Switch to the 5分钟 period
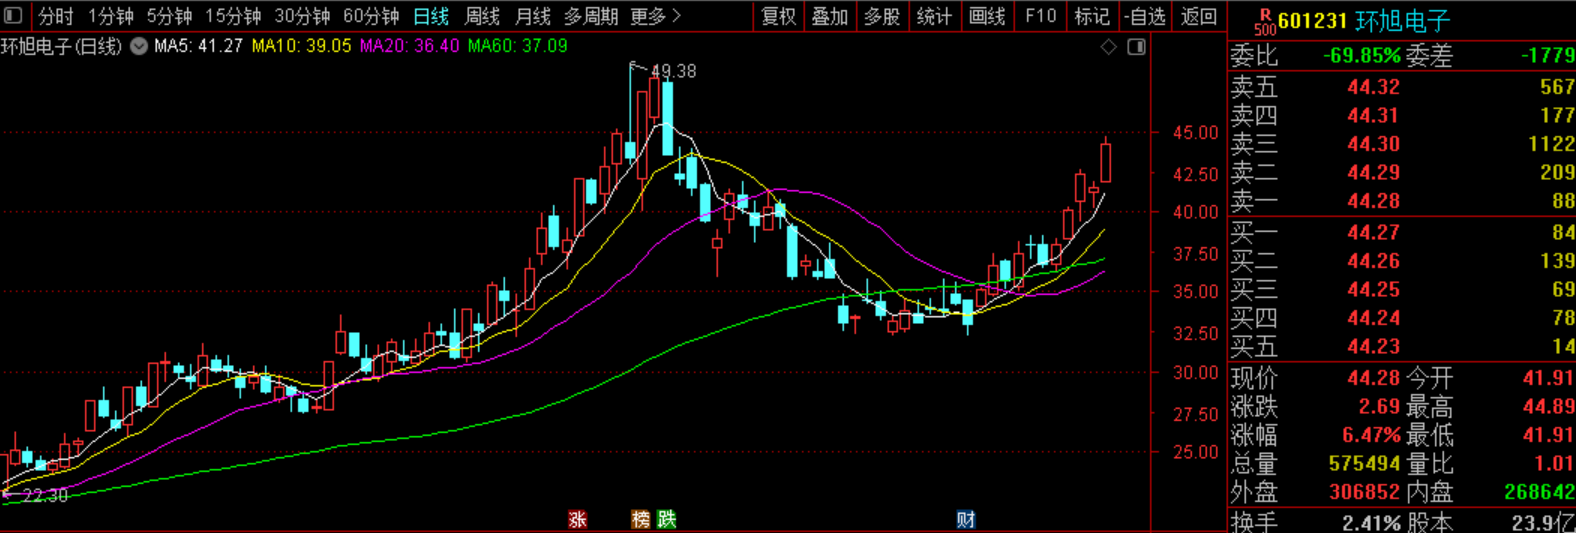 [x=169, y=16]
